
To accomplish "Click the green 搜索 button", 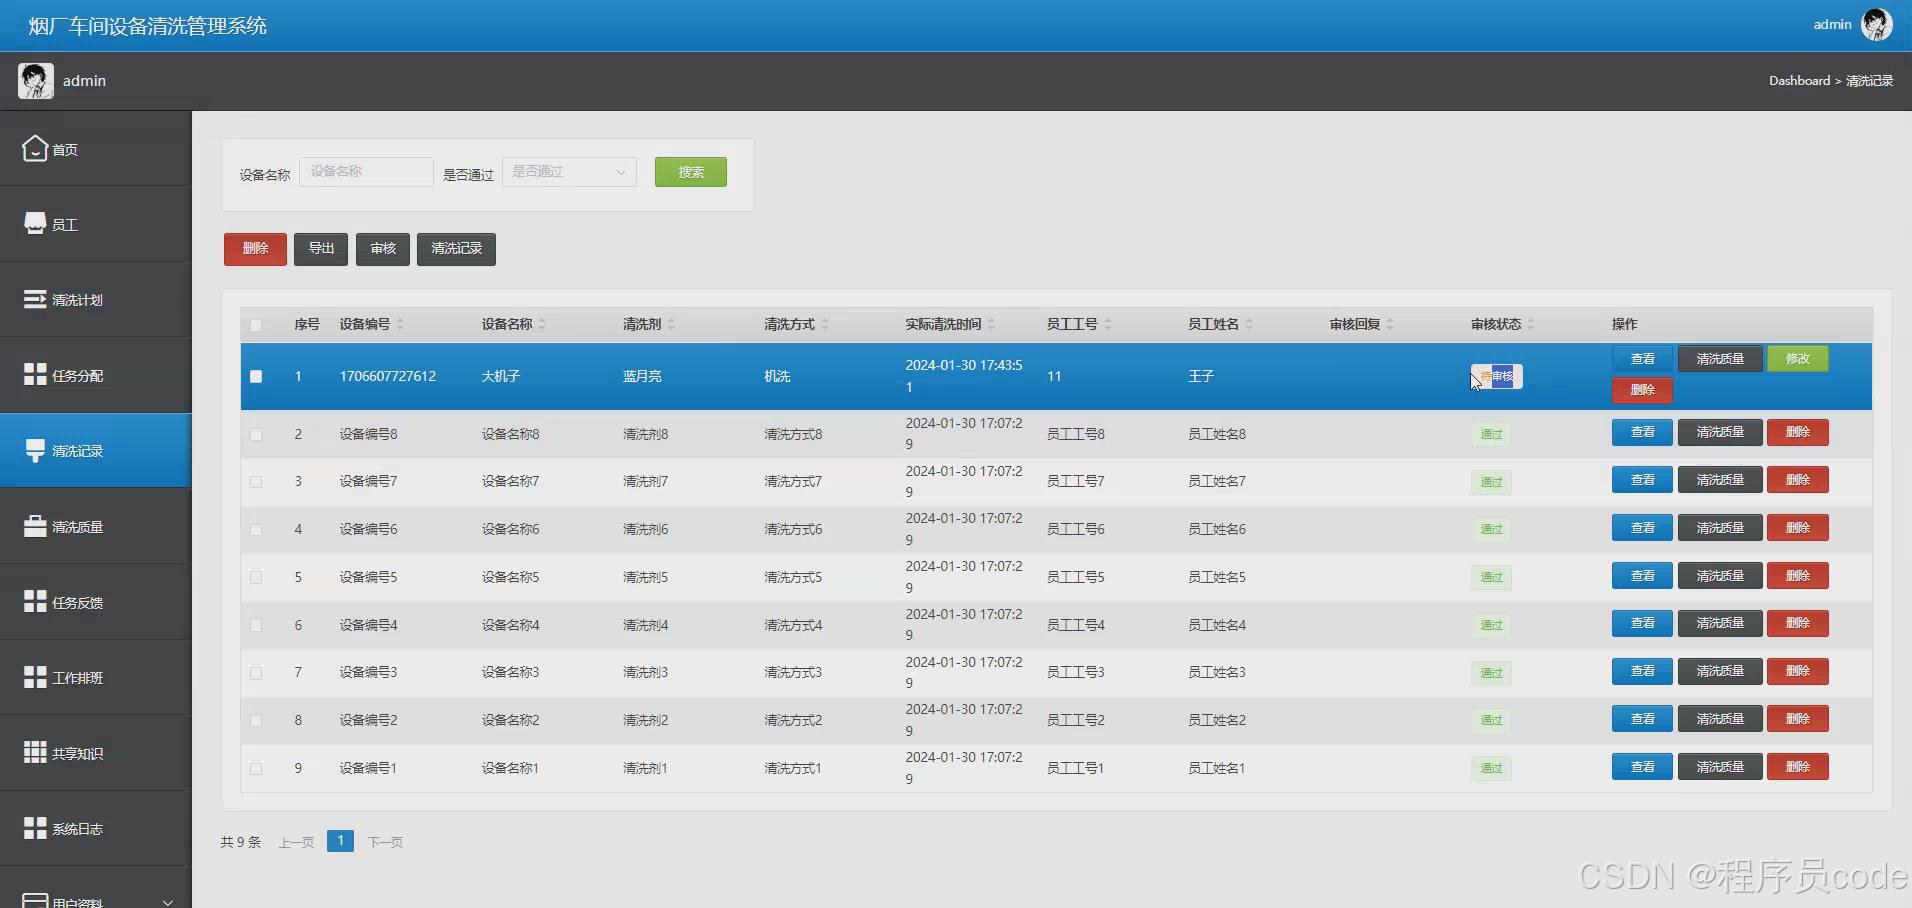I will 691,172.
